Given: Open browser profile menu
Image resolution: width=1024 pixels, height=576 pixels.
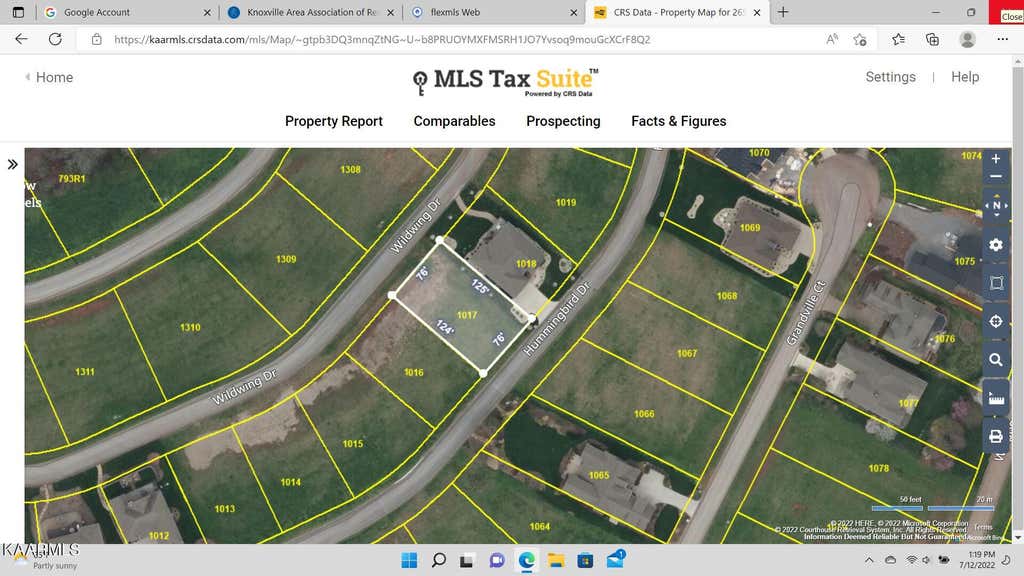Looking at the screenshot, I should pos(967,39).
